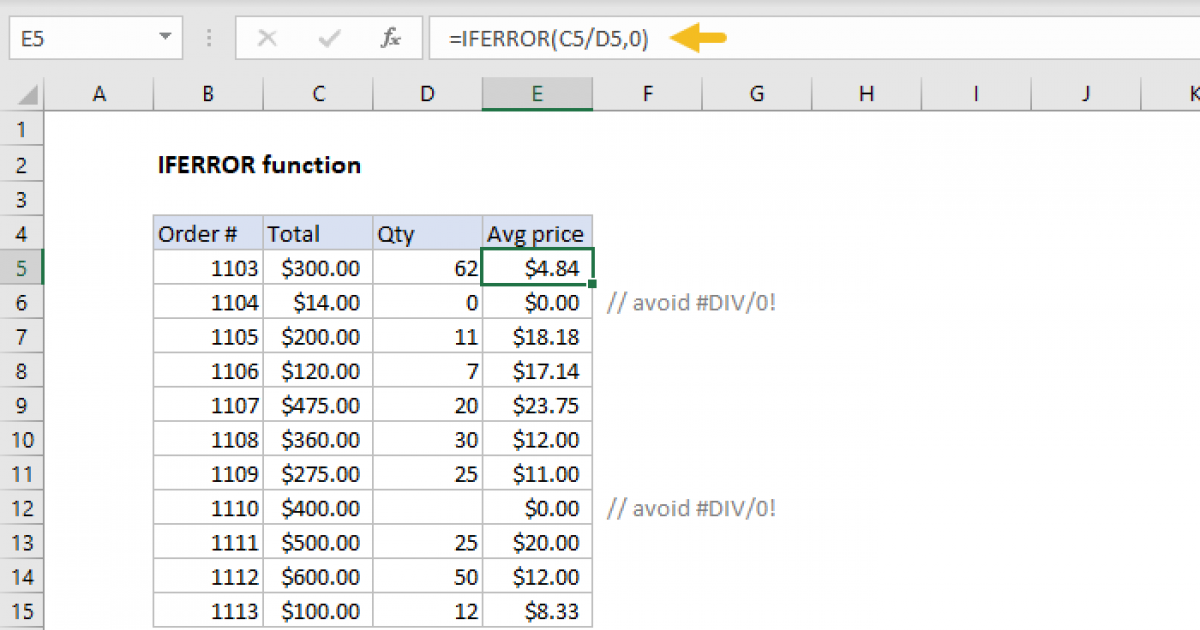The height and width of the screenshot is (630, 1200).
Task: Click the empty Qty cell for order 1110
Action: tap(427, 508)
